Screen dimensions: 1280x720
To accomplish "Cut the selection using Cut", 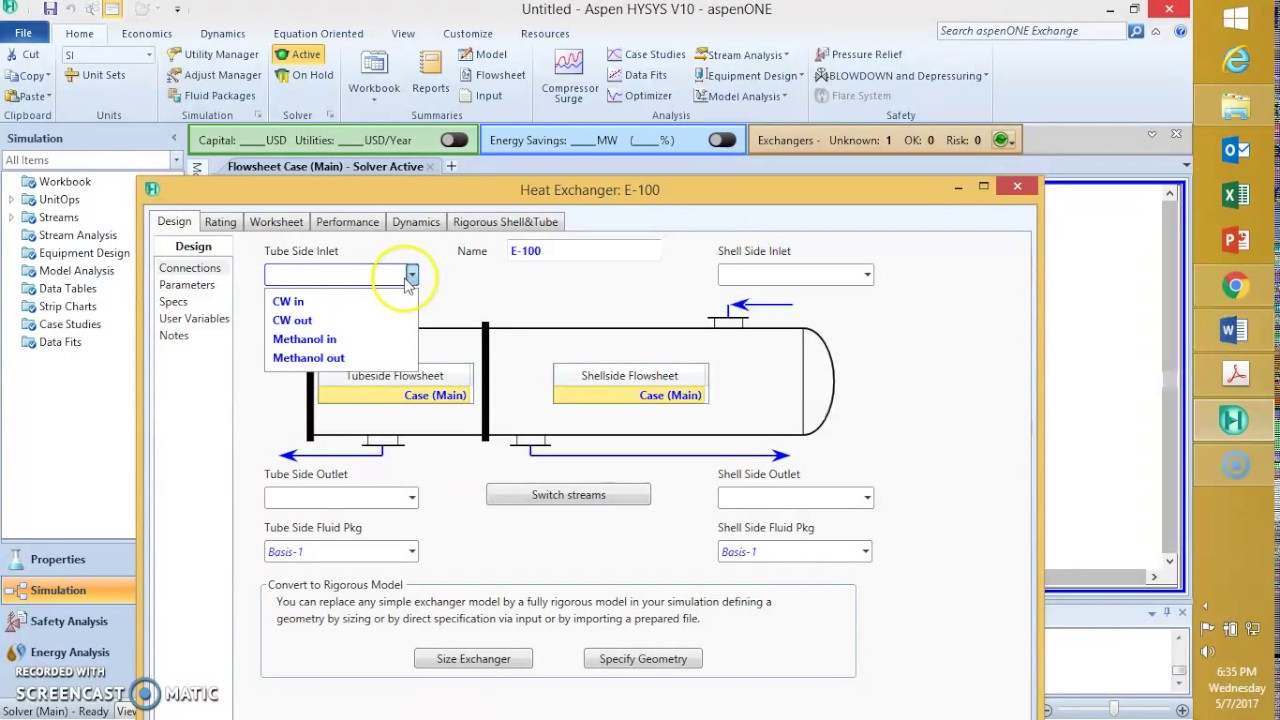I will [x=23, y=54].
